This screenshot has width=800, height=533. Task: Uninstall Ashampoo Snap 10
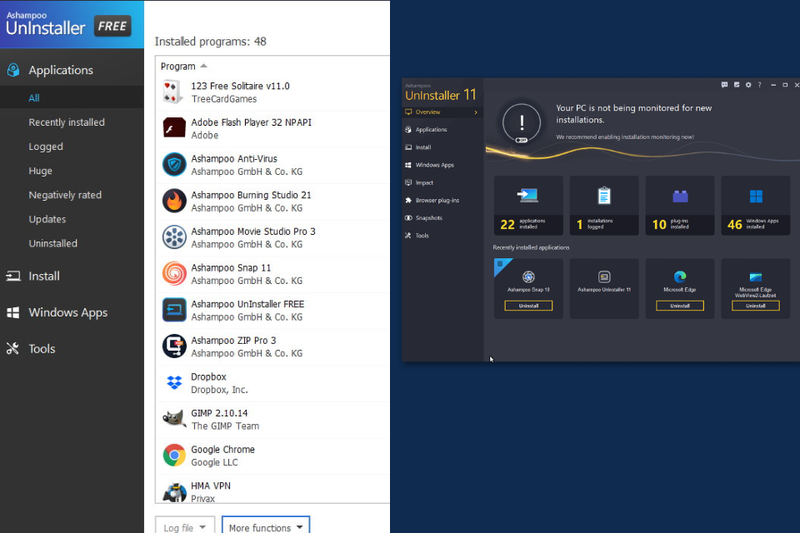529,306
